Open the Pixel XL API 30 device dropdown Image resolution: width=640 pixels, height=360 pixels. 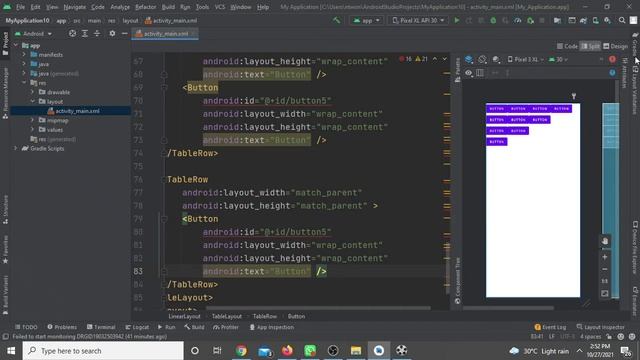[418, 20]
